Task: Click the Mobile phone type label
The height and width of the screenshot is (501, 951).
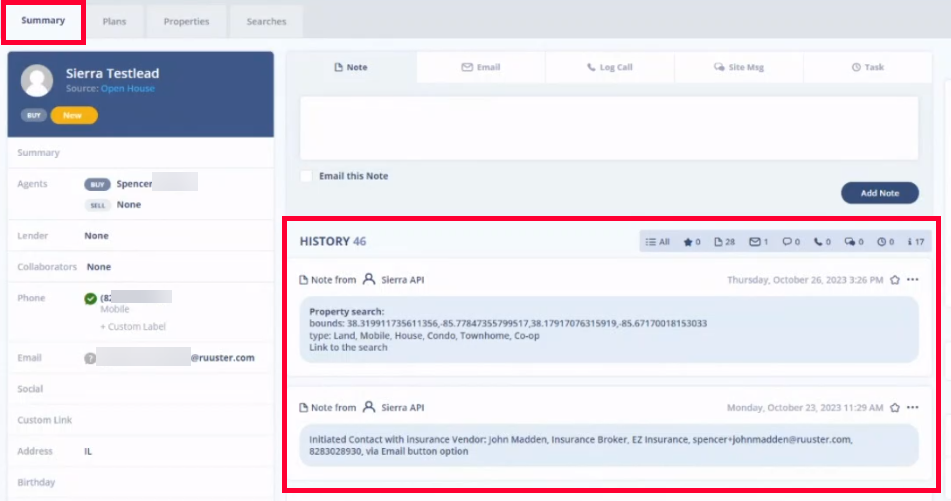Action: (115, 309)
